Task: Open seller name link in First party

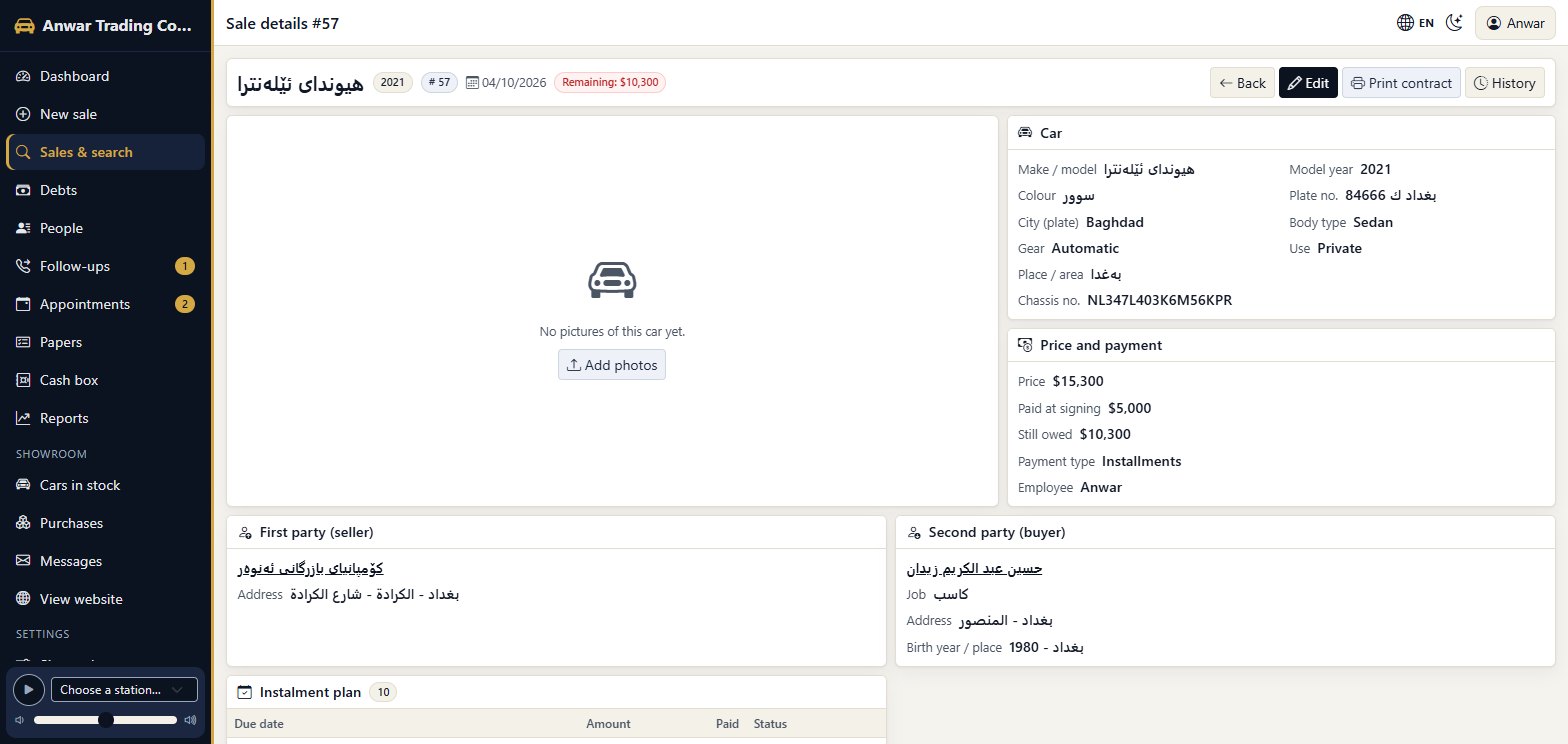Action: (x=311, y=569)
